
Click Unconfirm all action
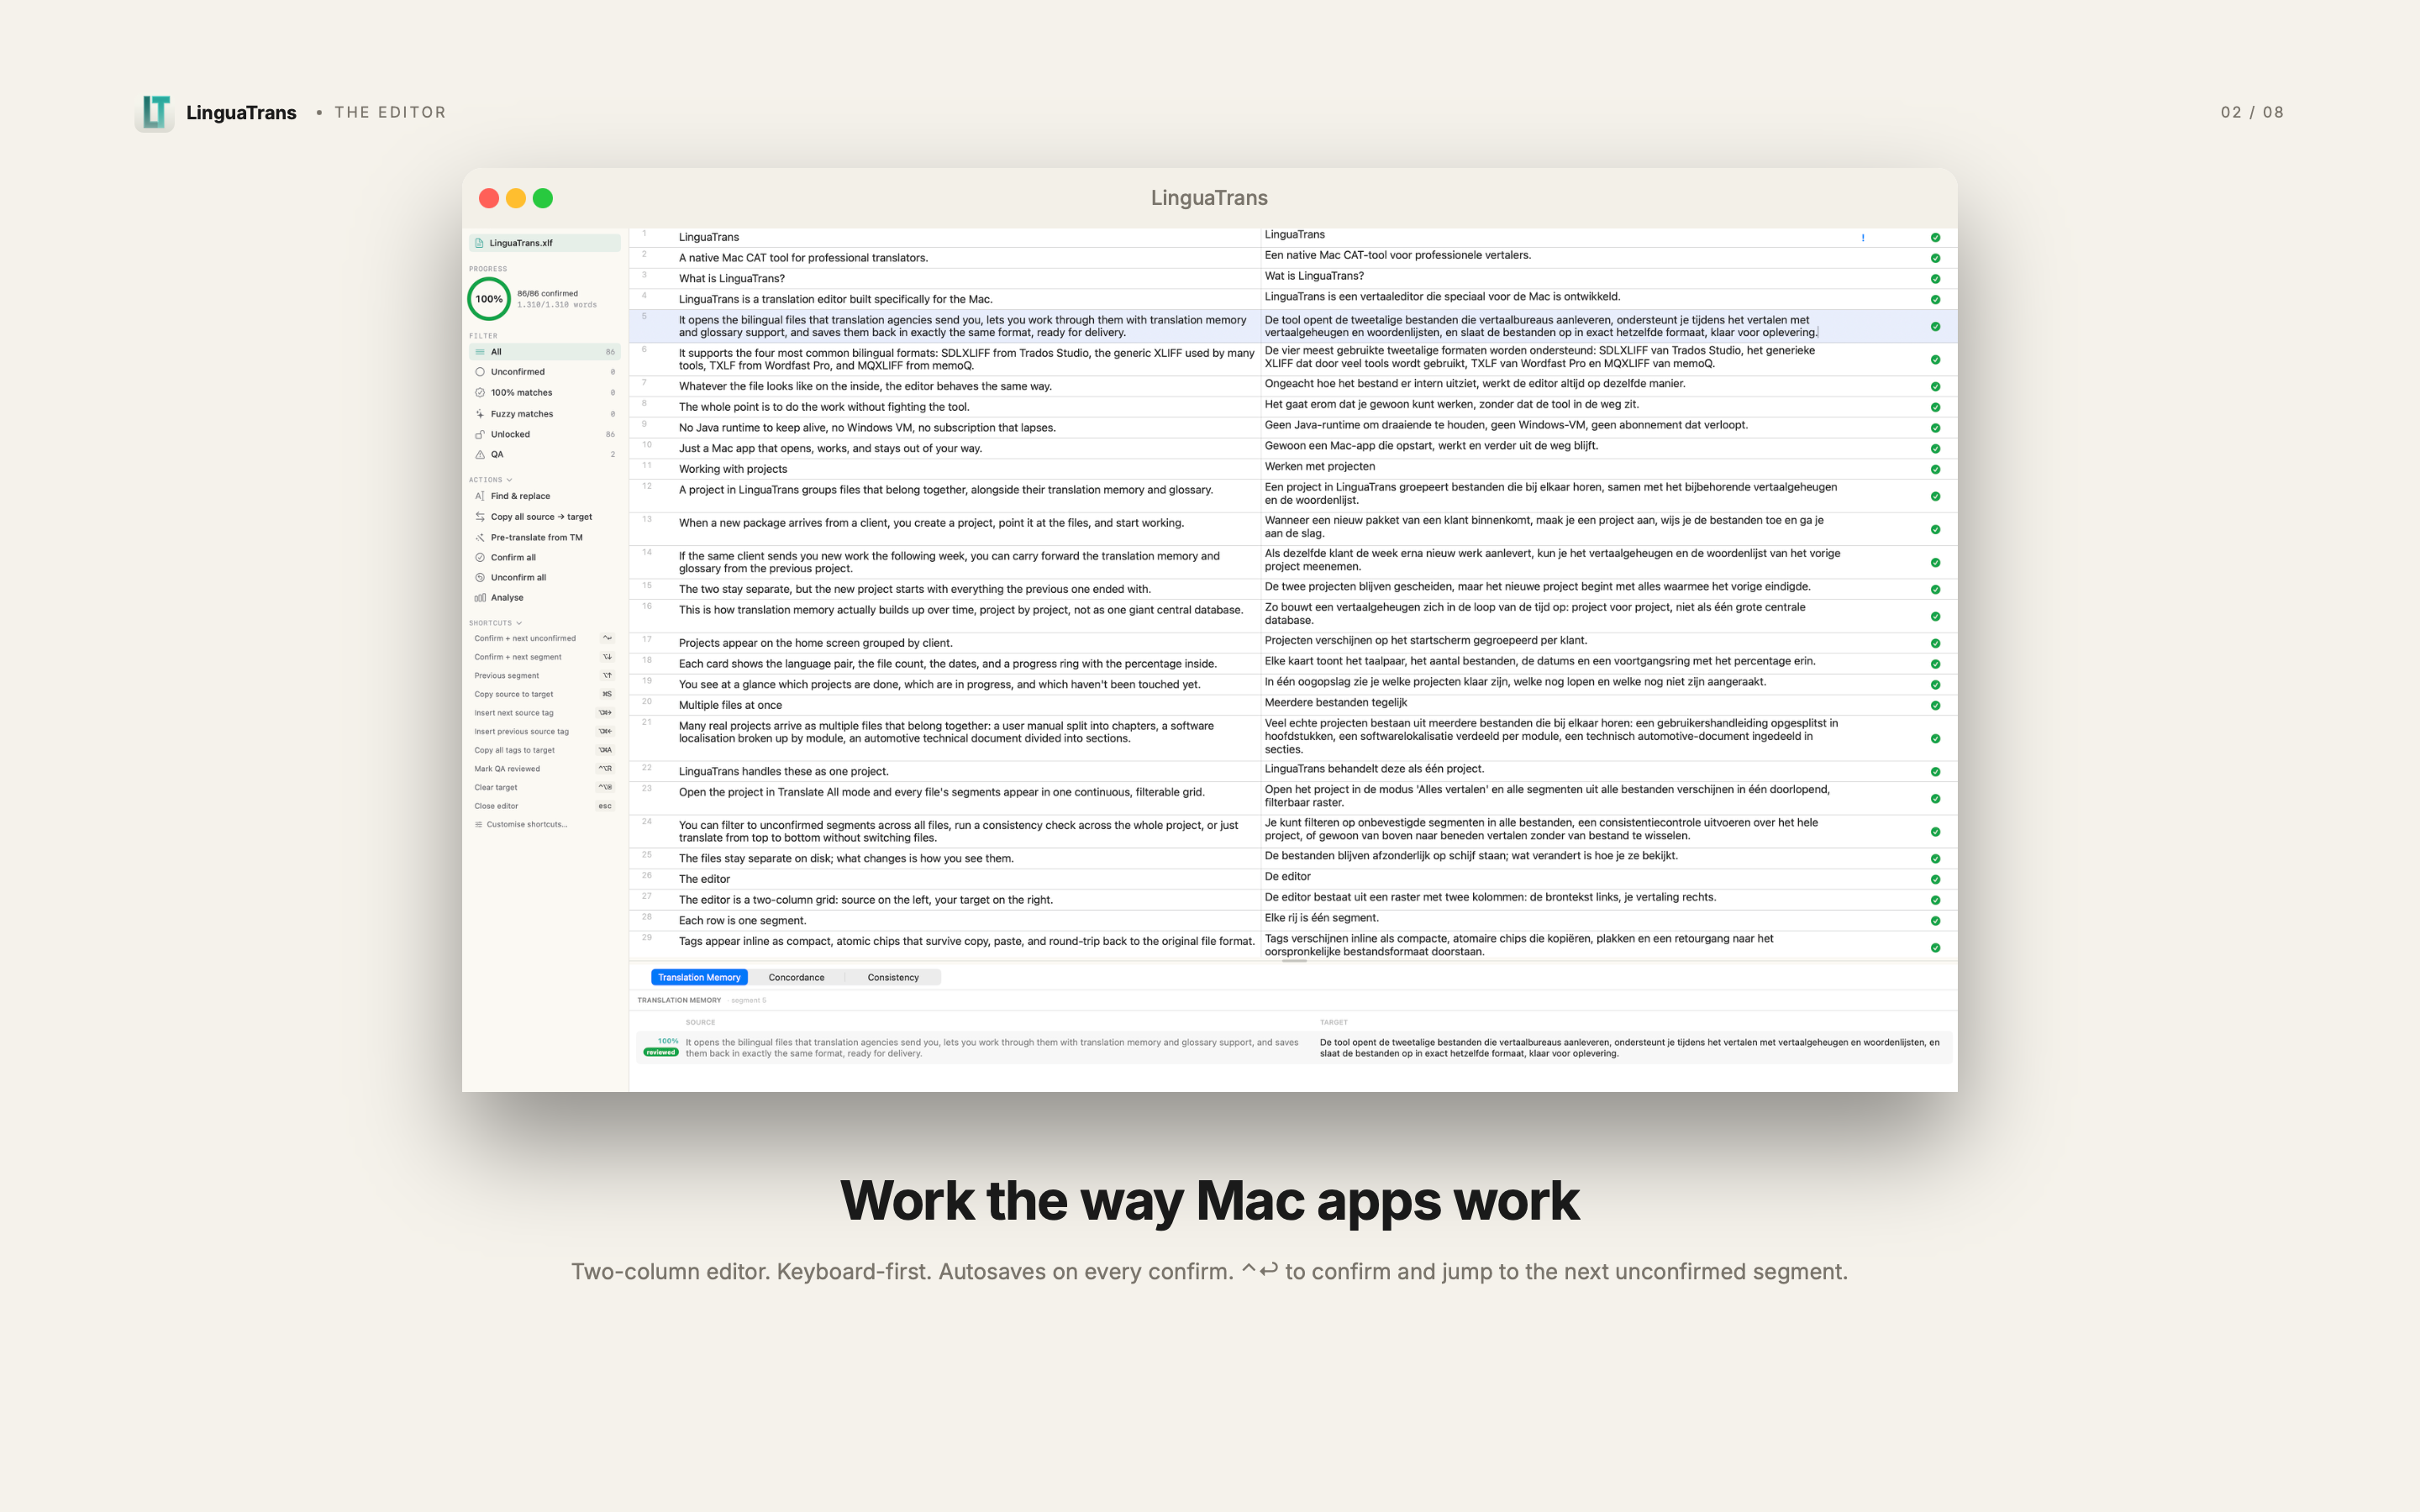pos(545,578)
